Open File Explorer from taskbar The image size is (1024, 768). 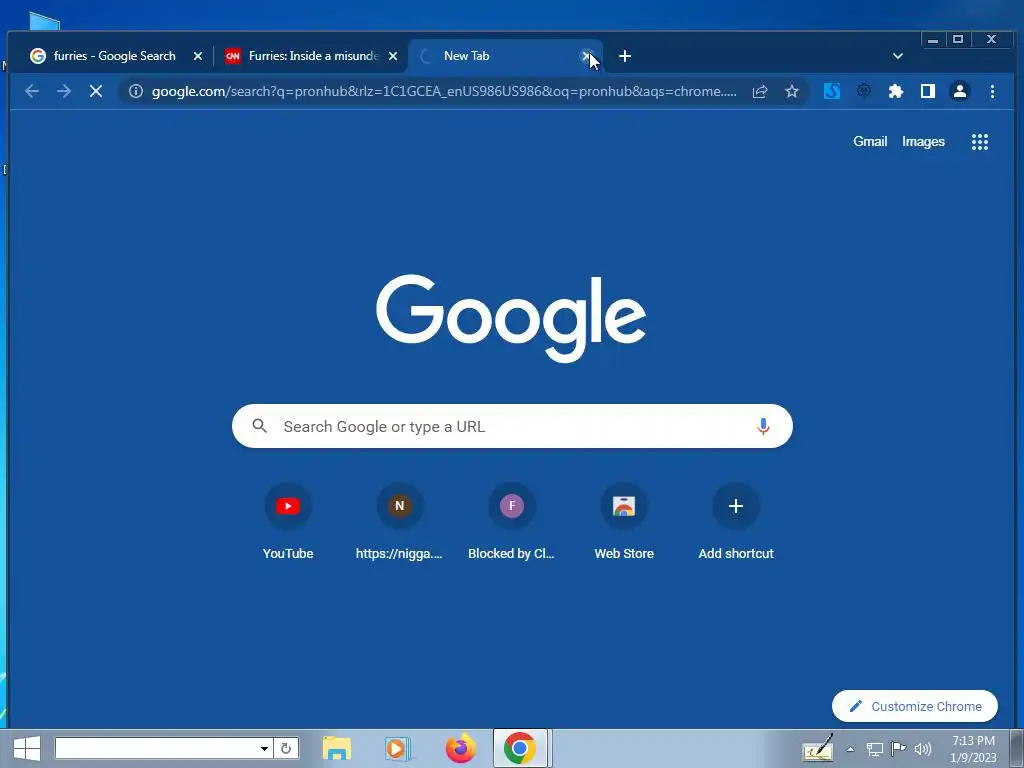(337, 748)
